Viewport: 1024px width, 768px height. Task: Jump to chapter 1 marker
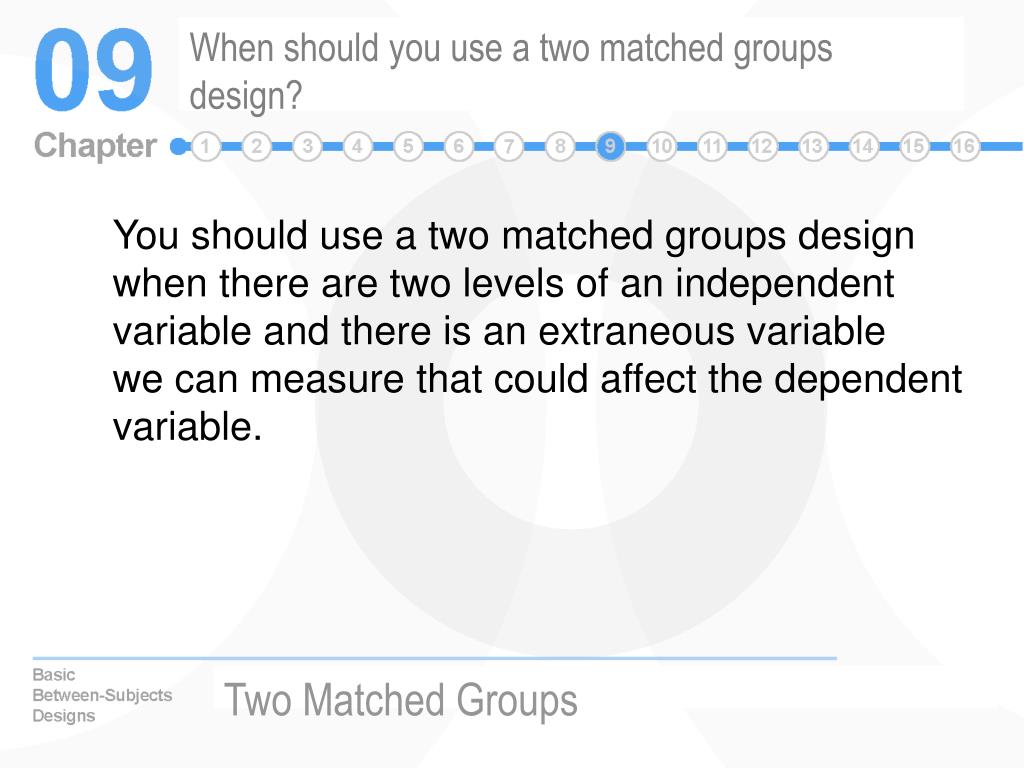(206, 146)
